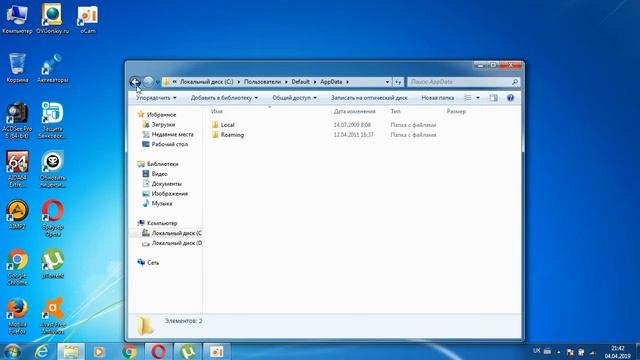The height and width of the screenshot is (360, 640).
Task: Click the Opera browser desktop shortcut
Action: coord(52,218)
